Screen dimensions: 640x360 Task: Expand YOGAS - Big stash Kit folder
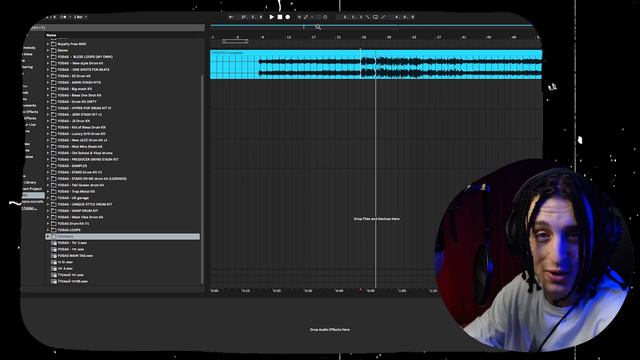pos(48,89)
